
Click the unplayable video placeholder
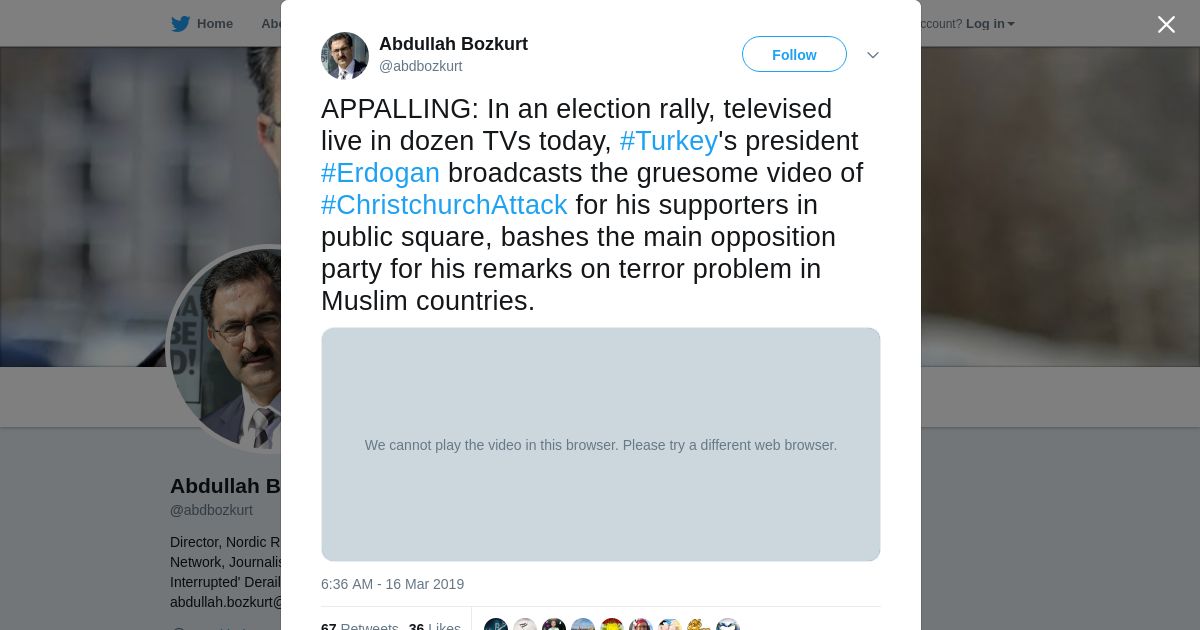coord(601,445)
